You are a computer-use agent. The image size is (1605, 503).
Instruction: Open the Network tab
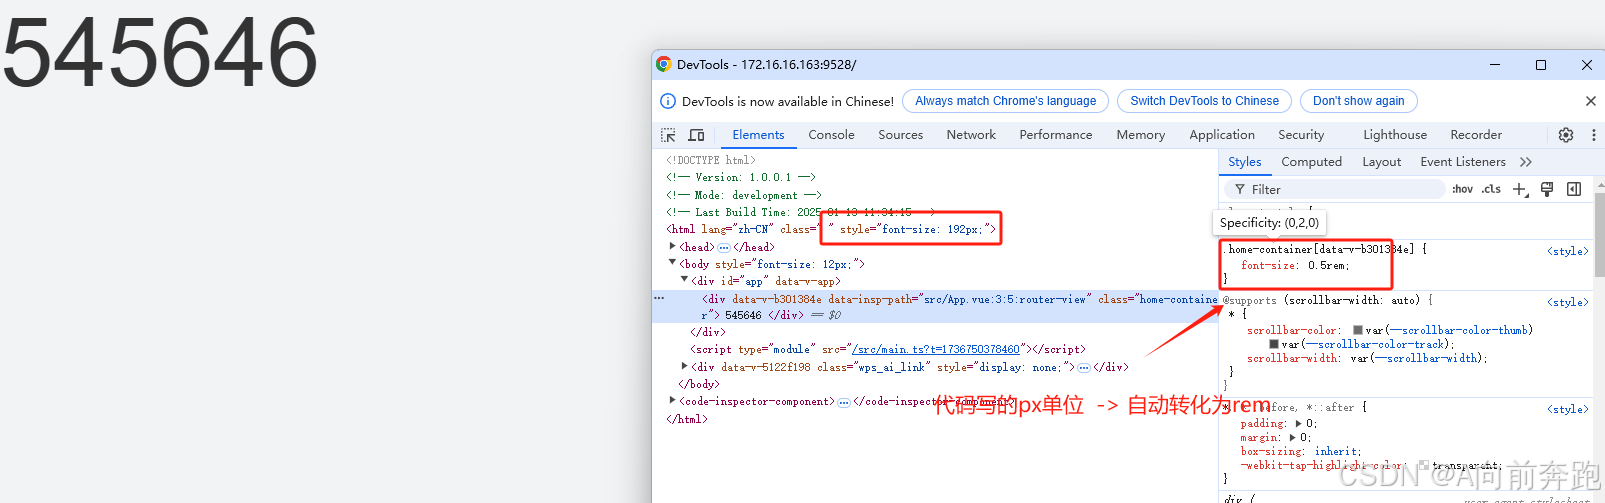click(x=971, y=135)
